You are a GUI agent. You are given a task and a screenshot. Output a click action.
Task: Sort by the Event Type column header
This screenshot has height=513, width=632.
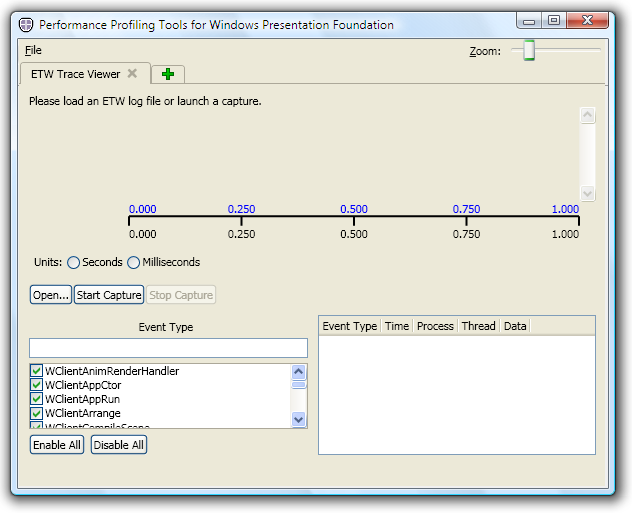click(x=349, y=326)
